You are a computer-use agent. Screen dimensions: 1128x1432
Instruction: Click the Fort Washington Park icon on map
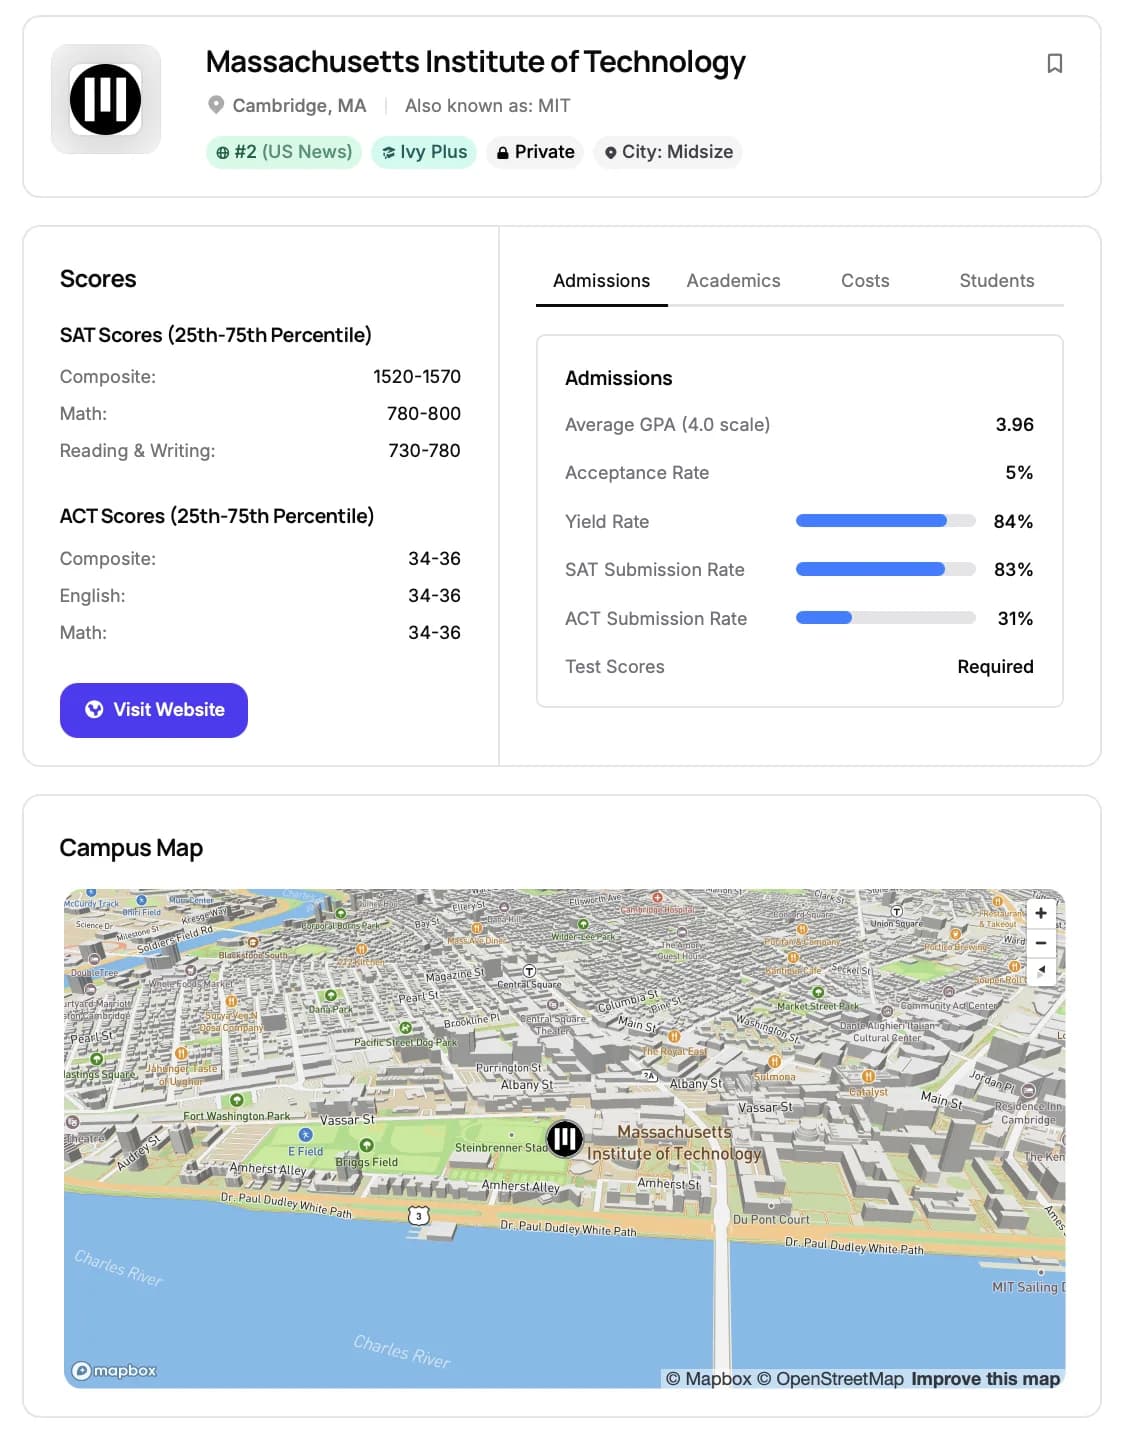click(237, 1100)
